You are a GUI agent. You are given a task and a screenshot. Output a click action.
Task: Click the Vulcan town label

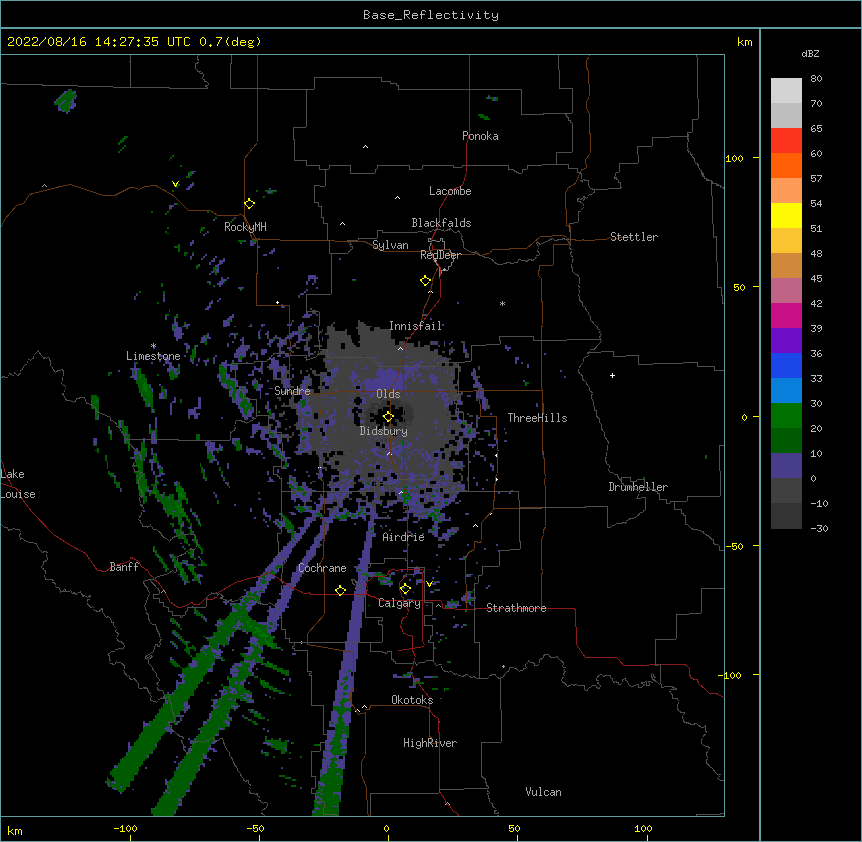[543, 792]
